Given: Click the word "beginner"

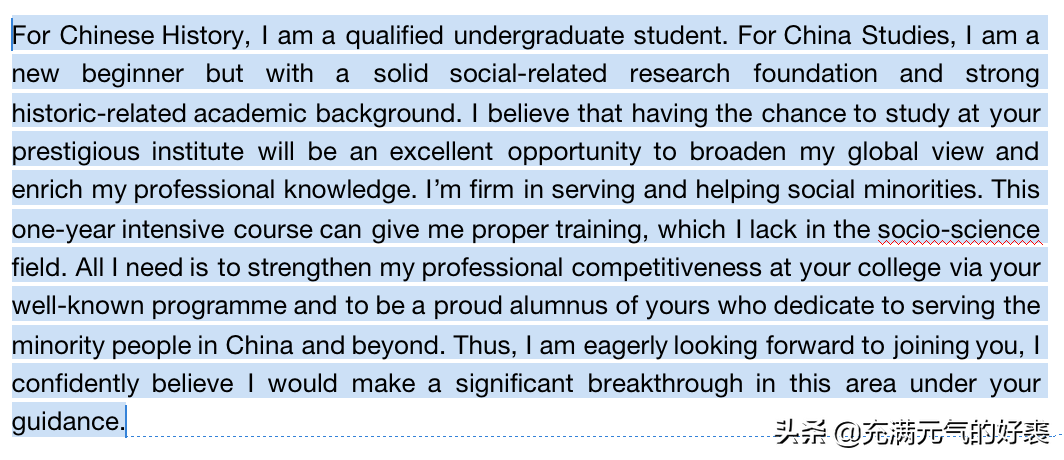Looking at the screenshot, I should click(132, 74).
